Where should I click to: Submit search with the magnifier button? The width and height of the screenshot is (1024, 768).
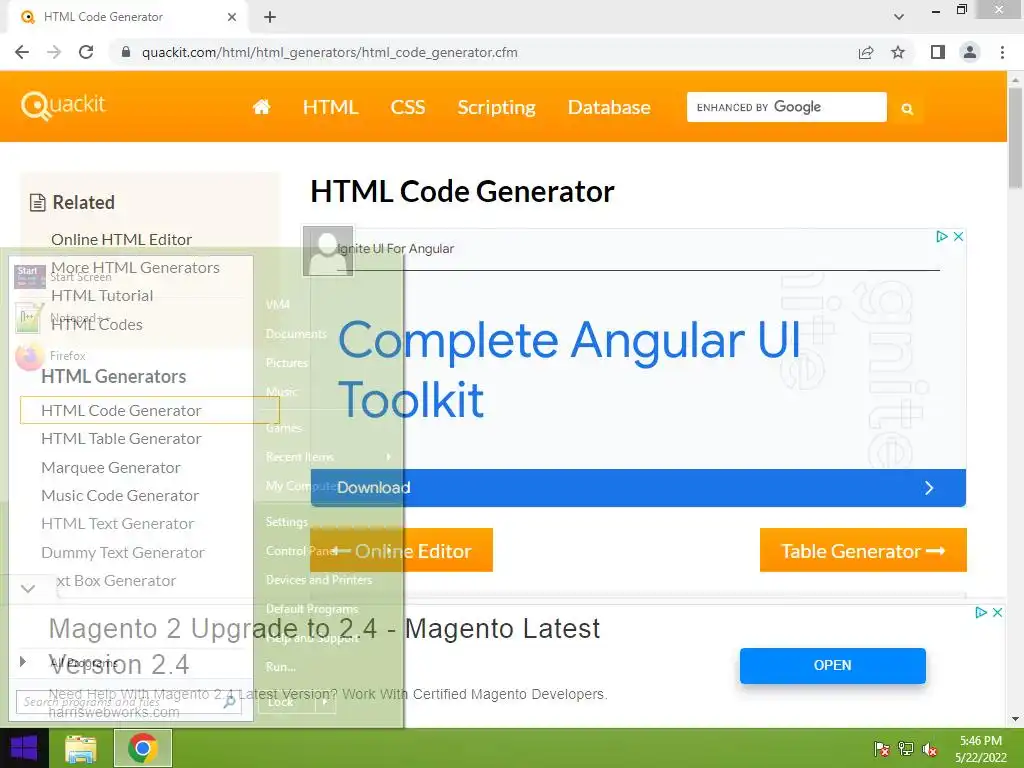[x=906, y=108]
